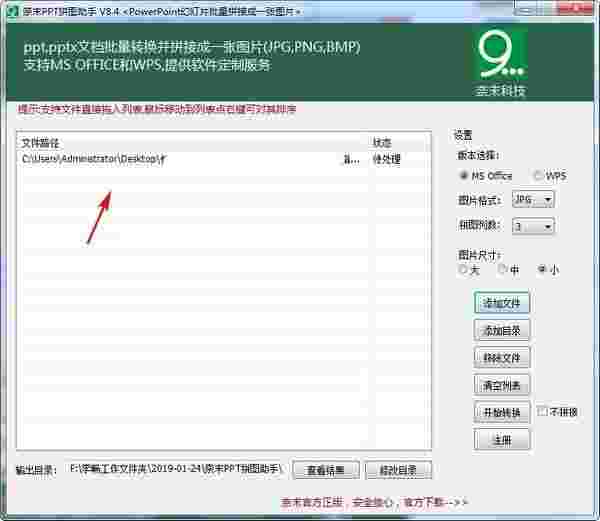The height and width of the screenshot is (521, 600).
Task: Click the 待处理 status cell
Action: [x=386, y=159]
